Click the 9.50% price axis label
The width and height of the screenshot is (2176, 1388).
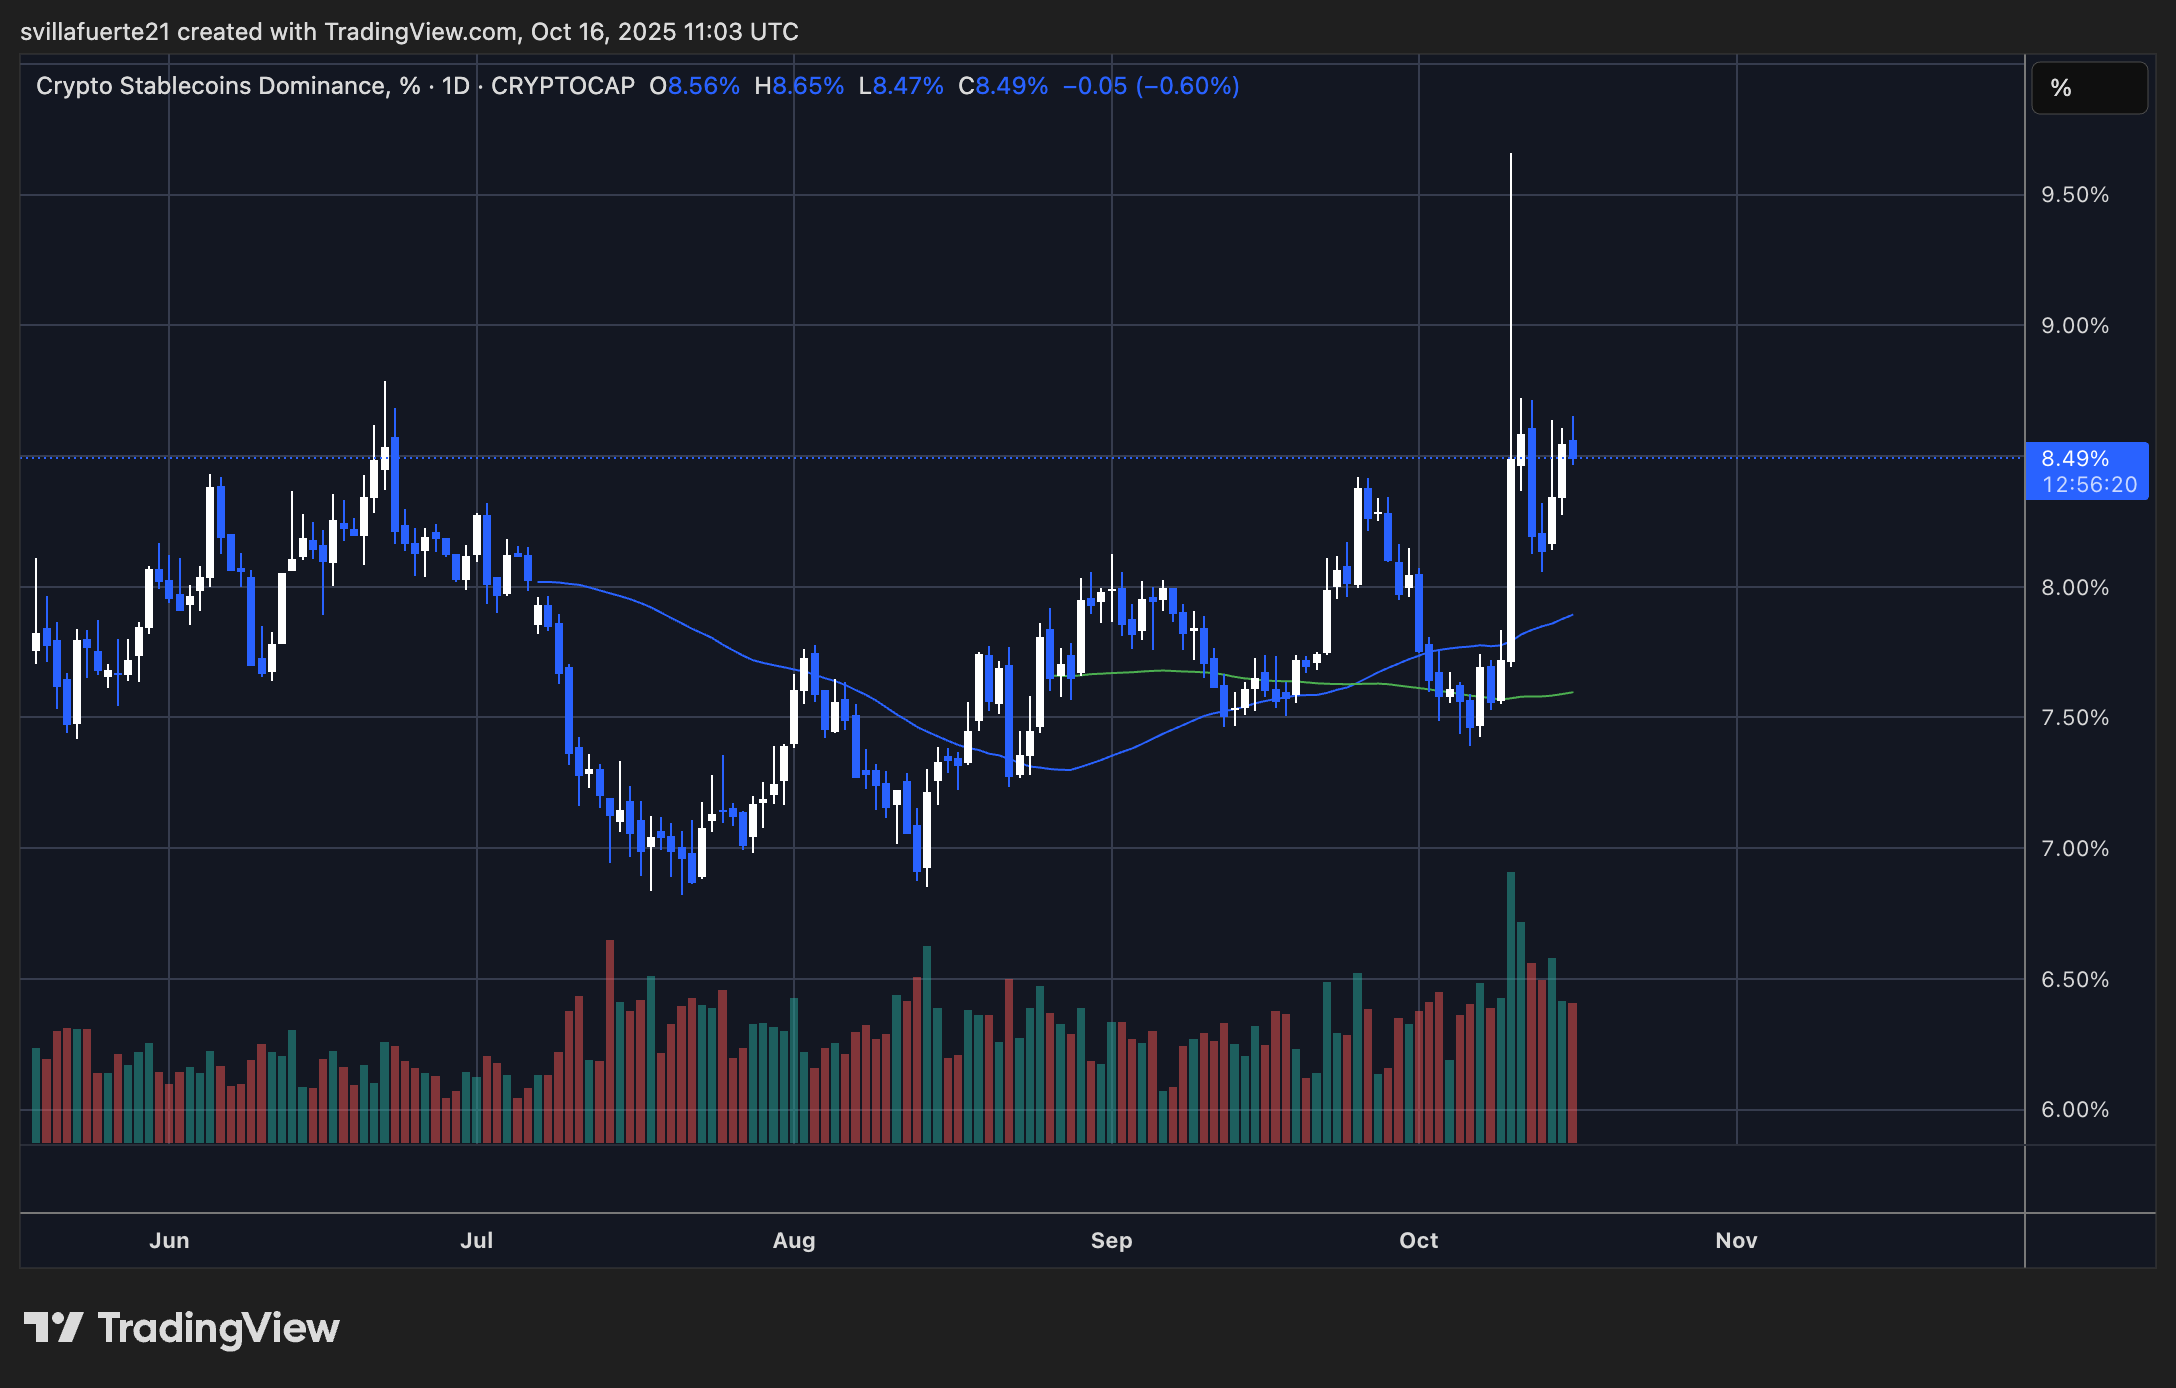[2075, 195]
